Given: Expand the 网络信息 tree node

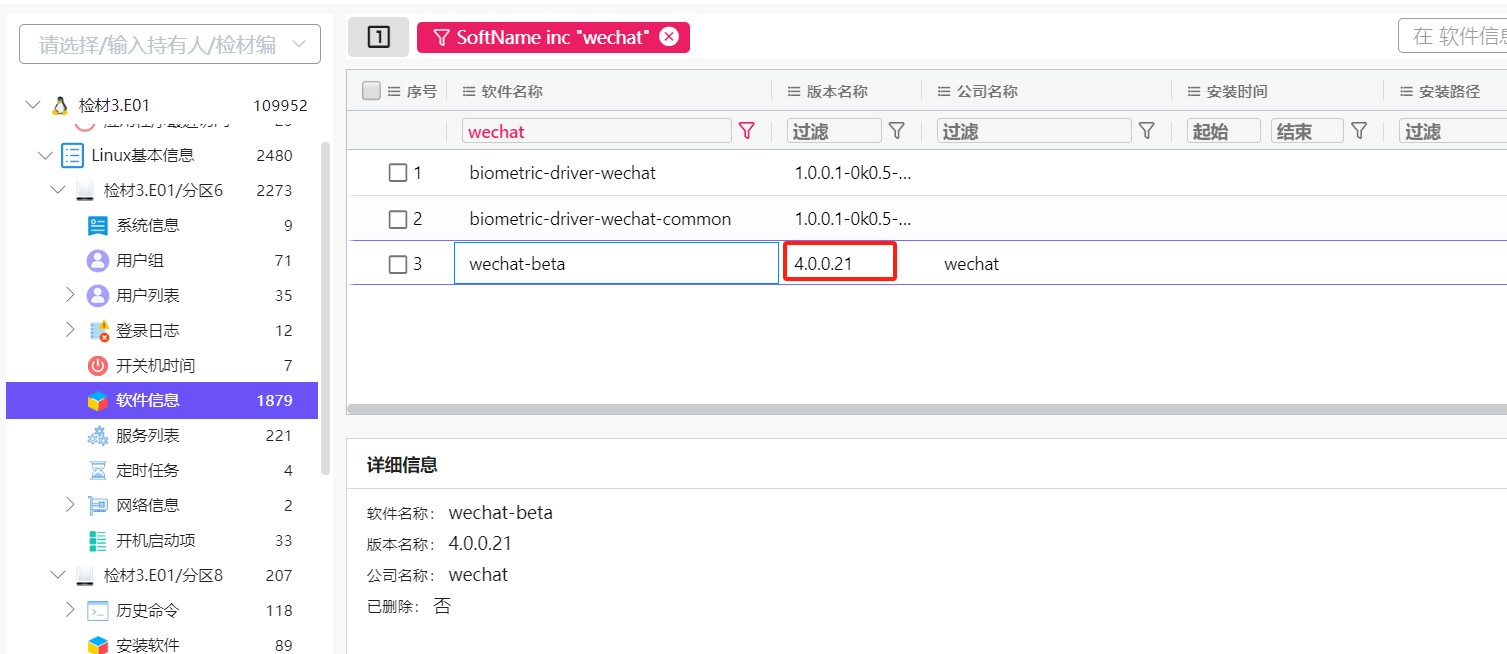Looking at the screenshot, I should pos(70,505).
